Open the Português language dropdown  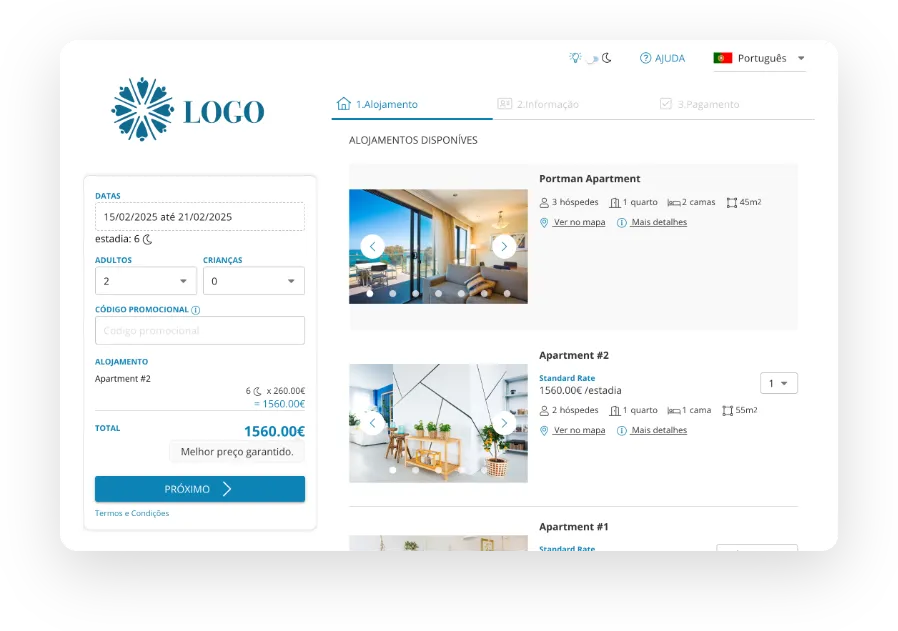click(x=759, y=58)
